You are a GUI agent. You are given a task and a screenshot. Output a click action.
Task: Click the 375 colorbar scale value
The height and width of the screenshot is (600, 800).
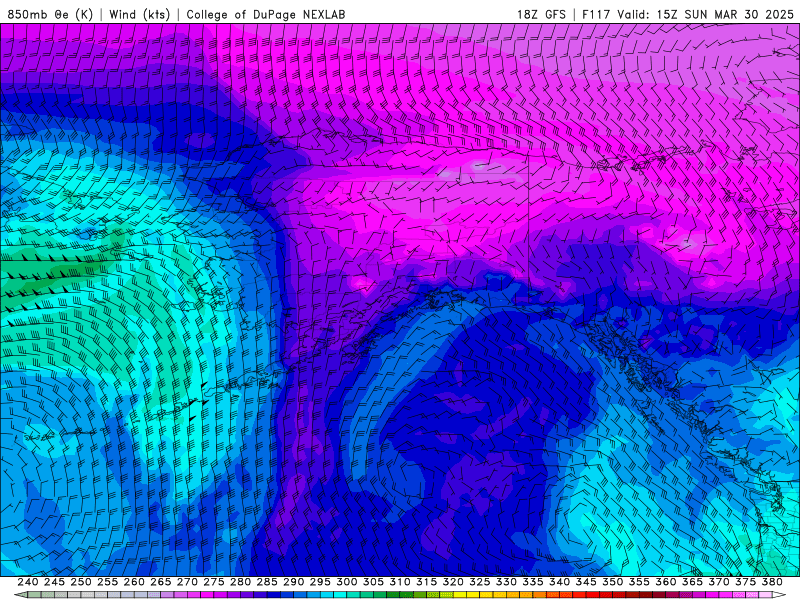pyautogui.click(x=745, y=582)
